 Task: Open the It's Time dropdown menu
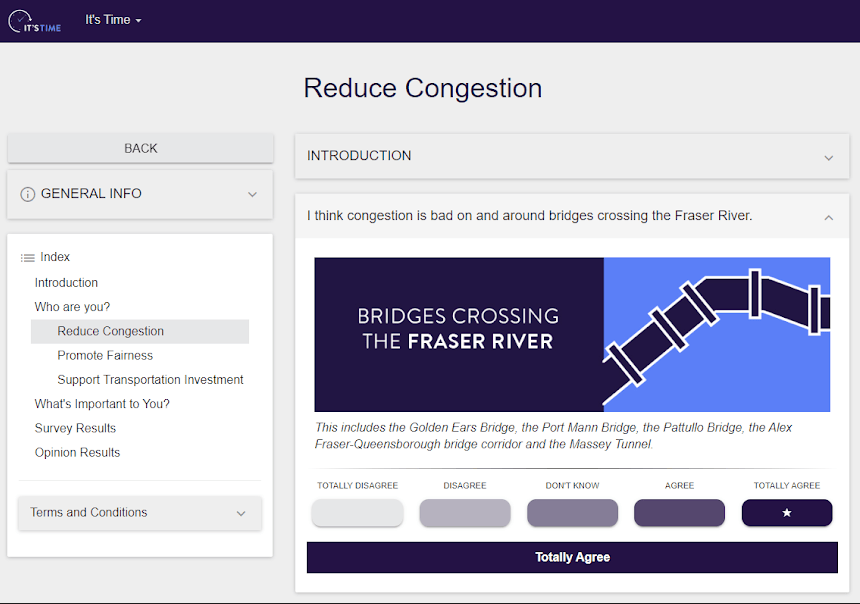click(113, 20)
